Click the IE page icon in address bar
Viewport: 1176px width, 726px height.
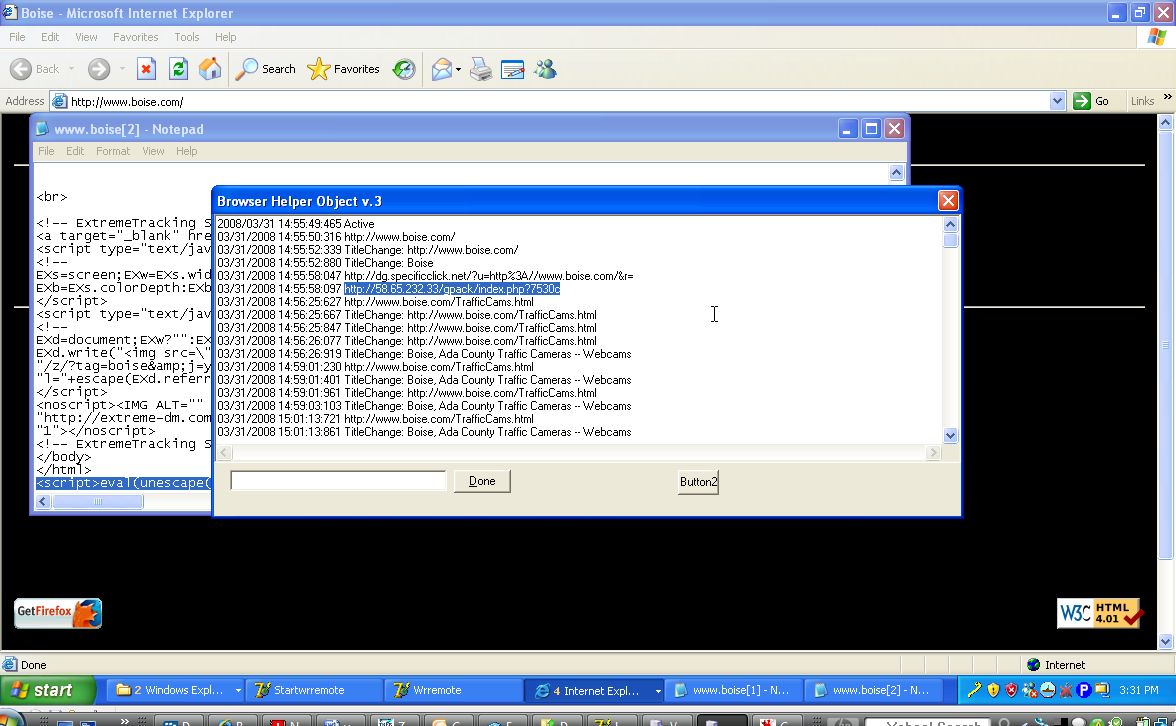coord(59,101)
